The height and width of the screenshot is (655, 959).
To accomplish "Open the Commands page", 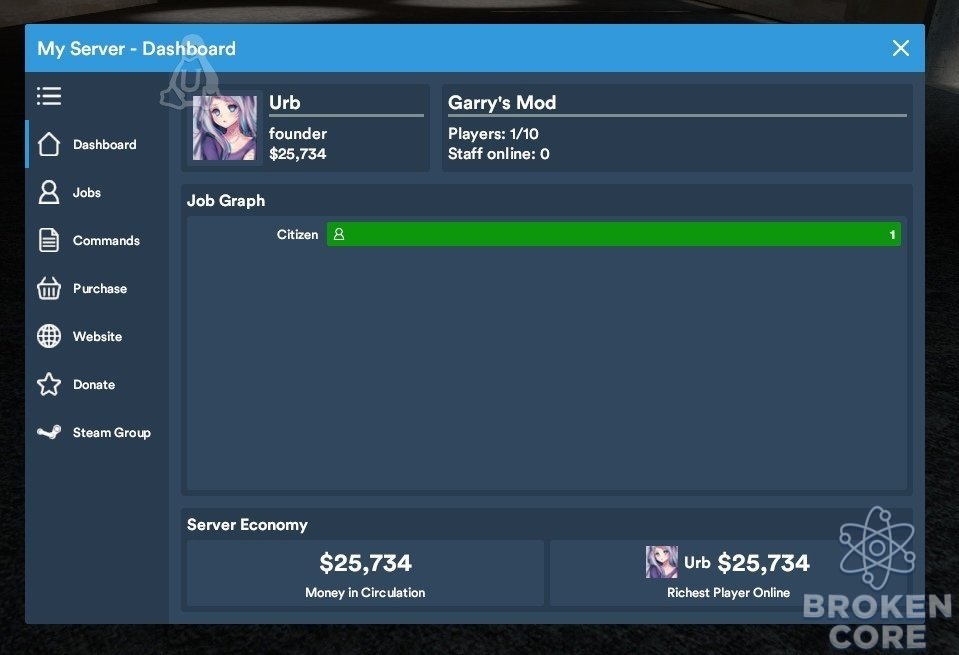I will (x=98, y=240).
